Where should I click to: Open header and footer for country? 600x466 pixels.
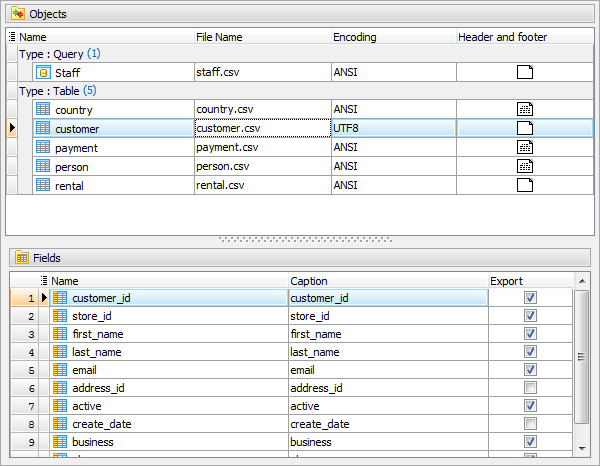click(525, 109)
